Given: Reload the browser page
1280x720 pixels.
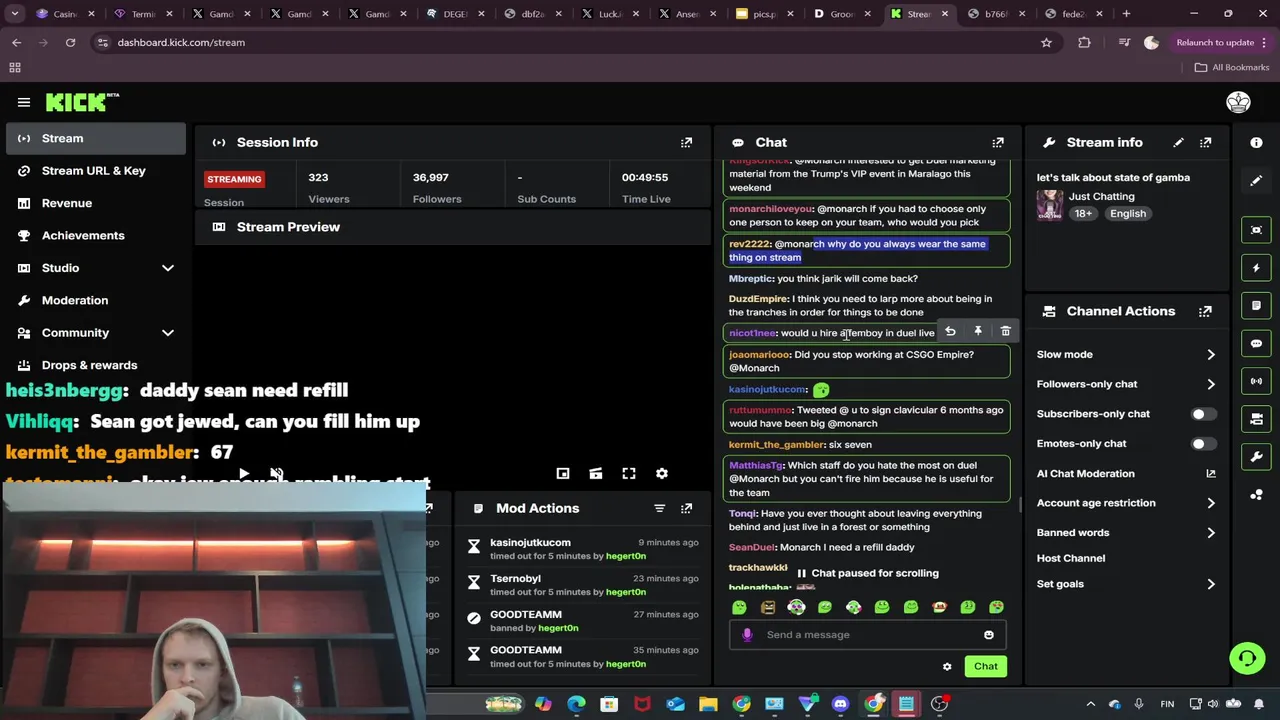Looking at the screenshot, I should tap(70, 42).
